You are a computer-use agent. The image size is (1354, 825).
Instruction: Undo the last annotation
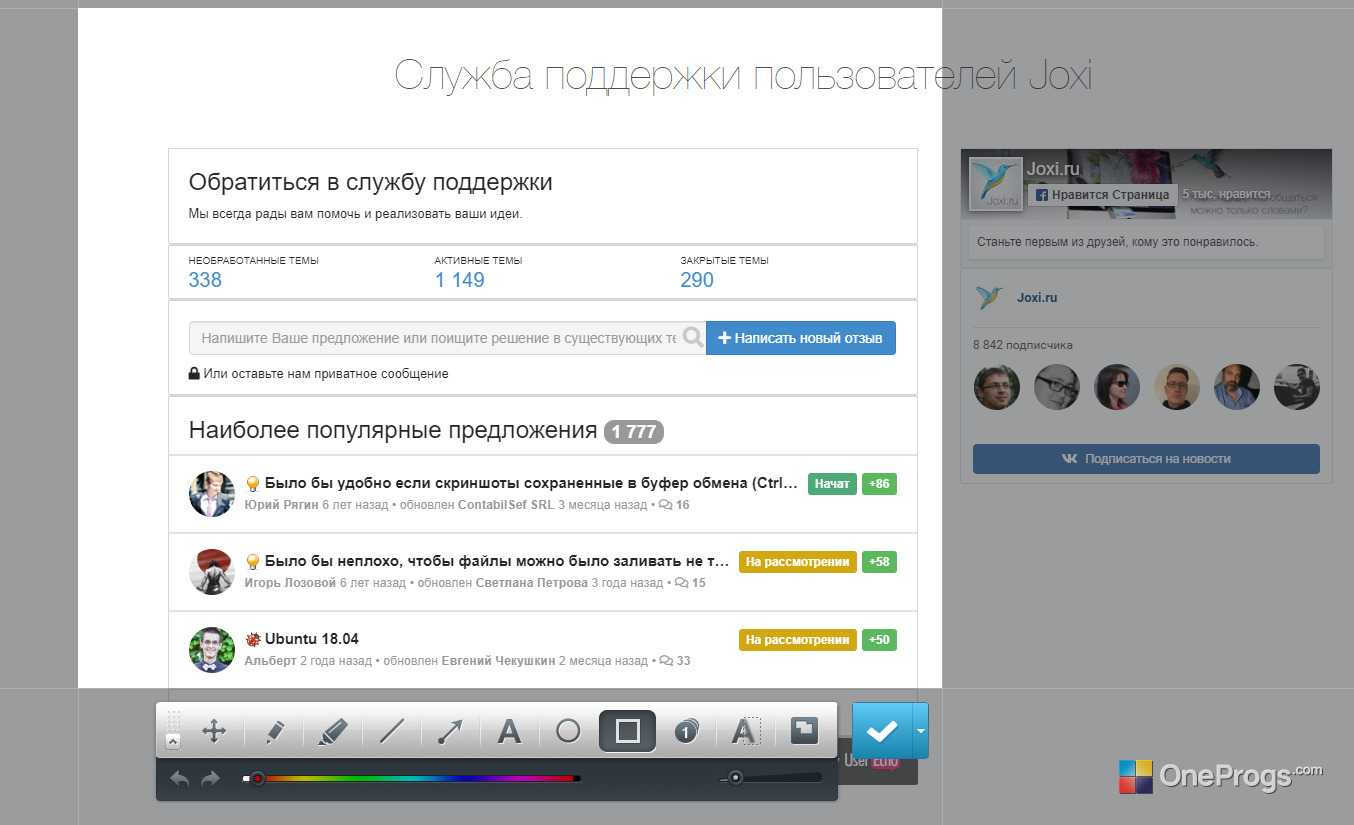180,779
